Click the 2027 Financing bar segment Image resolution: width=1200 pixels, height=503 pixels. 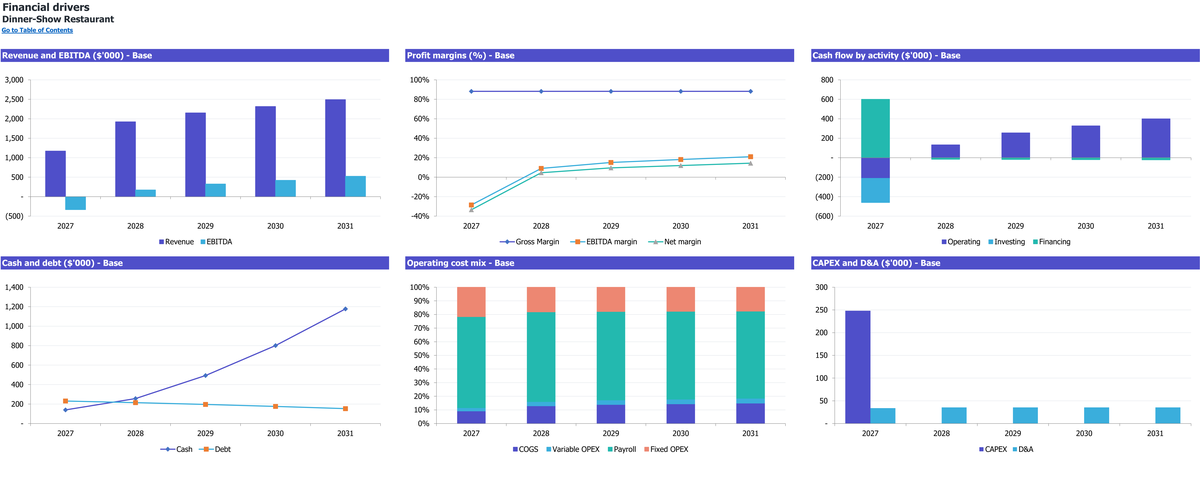tap(875, 128)
